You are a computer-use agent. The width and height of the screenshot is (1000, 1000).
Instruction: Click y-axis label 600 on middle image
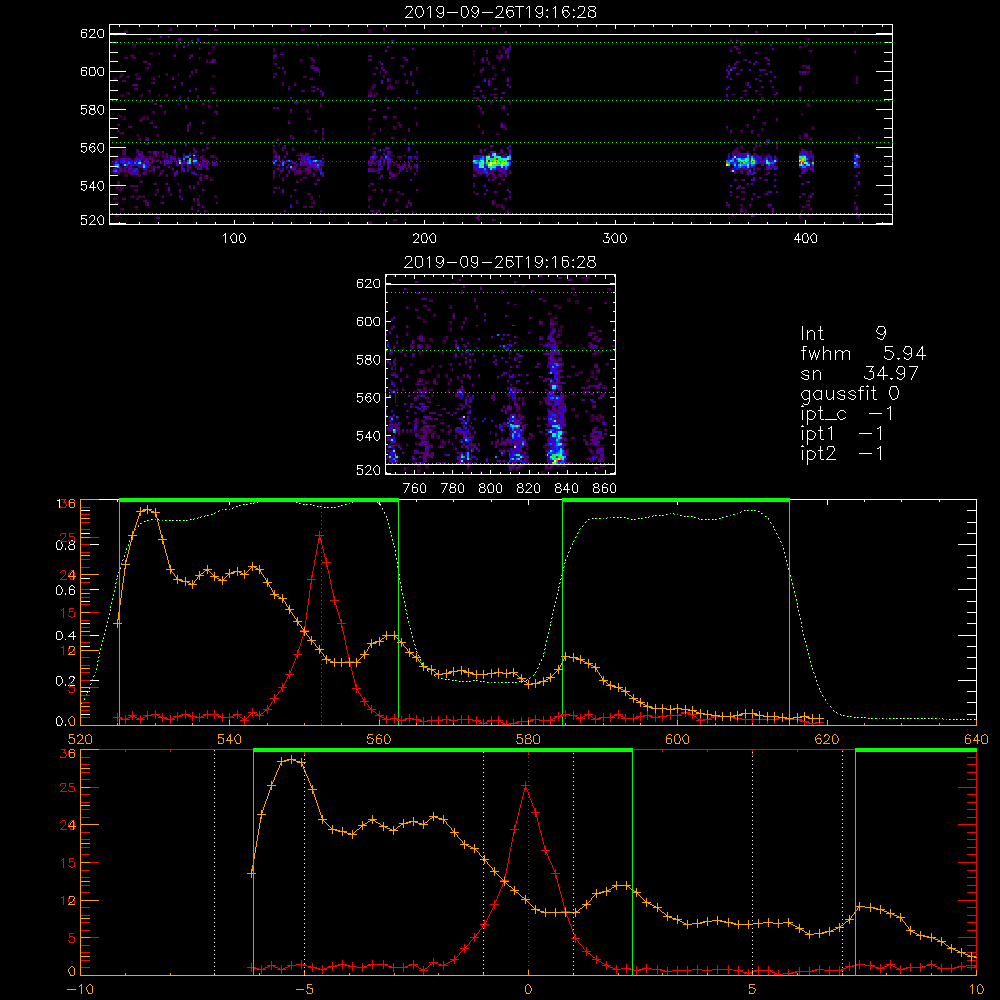pos(369,321)
